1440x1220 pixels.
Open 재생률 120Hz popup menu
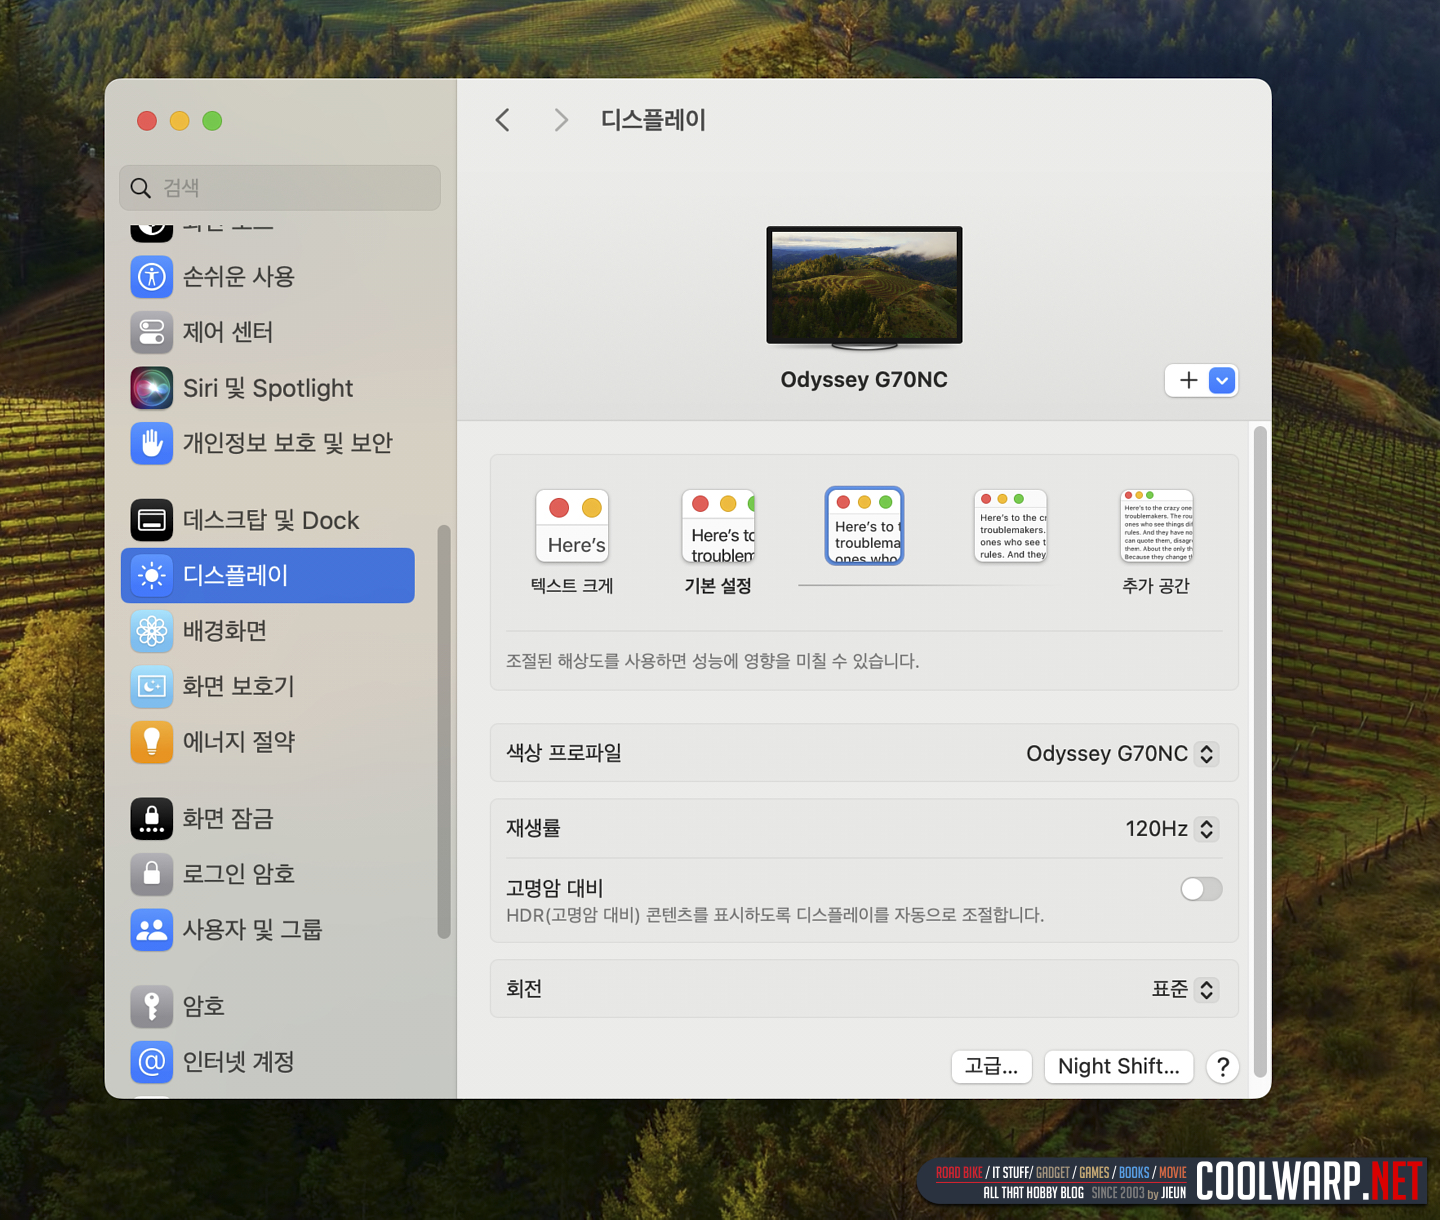(1172, 829)
